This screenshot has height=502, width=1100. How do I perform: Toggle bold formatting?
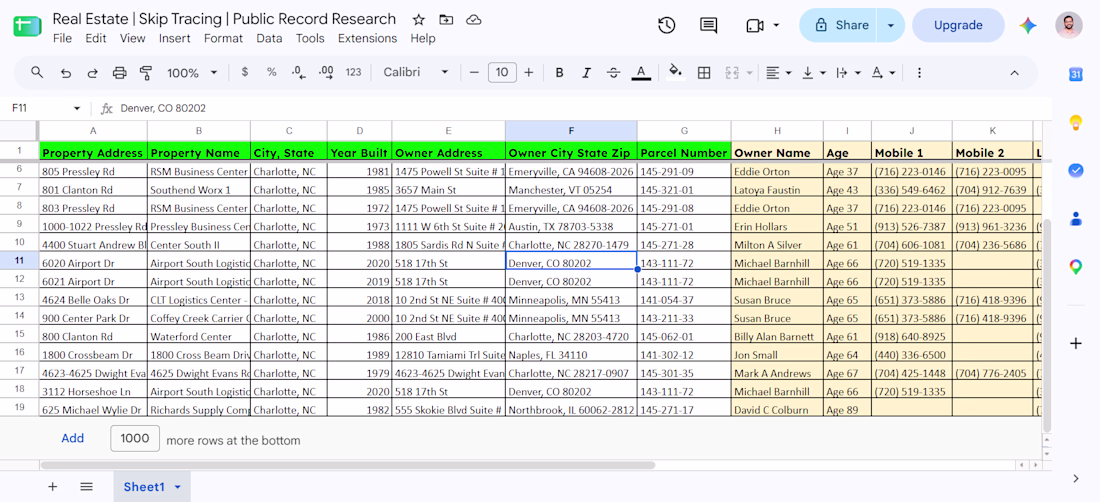click(x=559, y=72)
